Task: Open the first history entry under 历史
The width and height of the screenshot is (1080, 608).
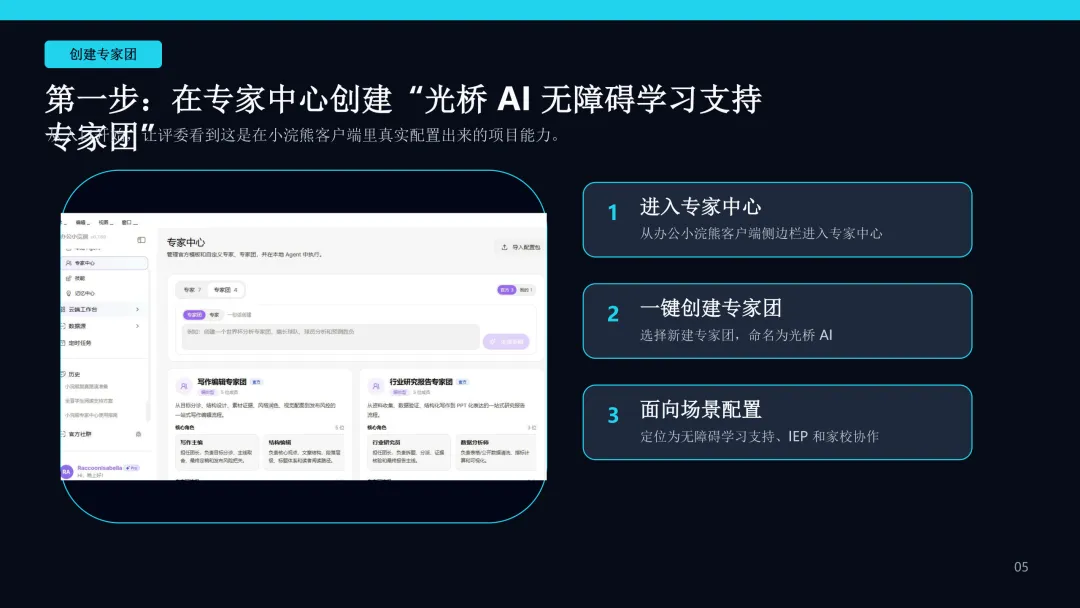Action: point(87,387)
